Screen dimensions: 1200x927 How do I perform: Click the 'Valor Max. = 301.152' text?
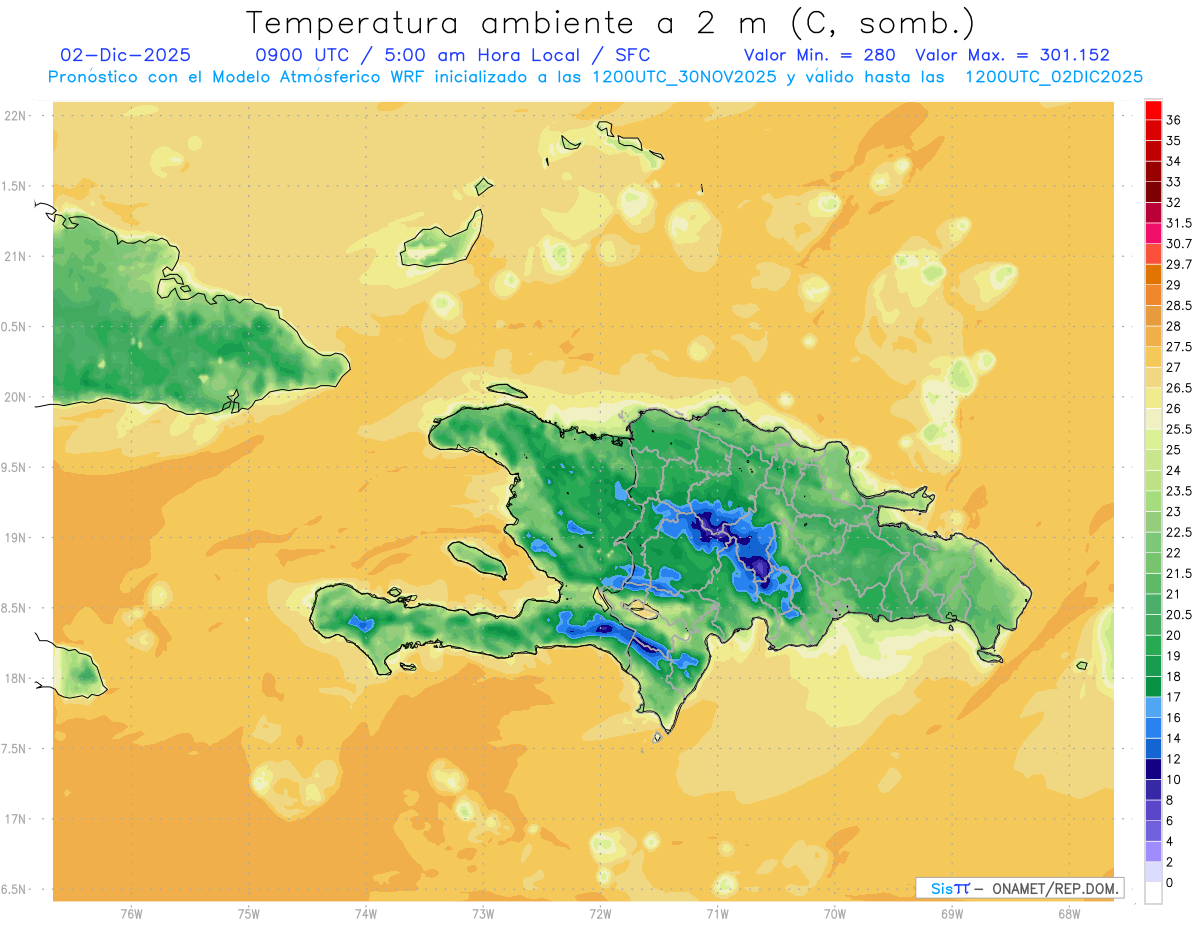1012,55
